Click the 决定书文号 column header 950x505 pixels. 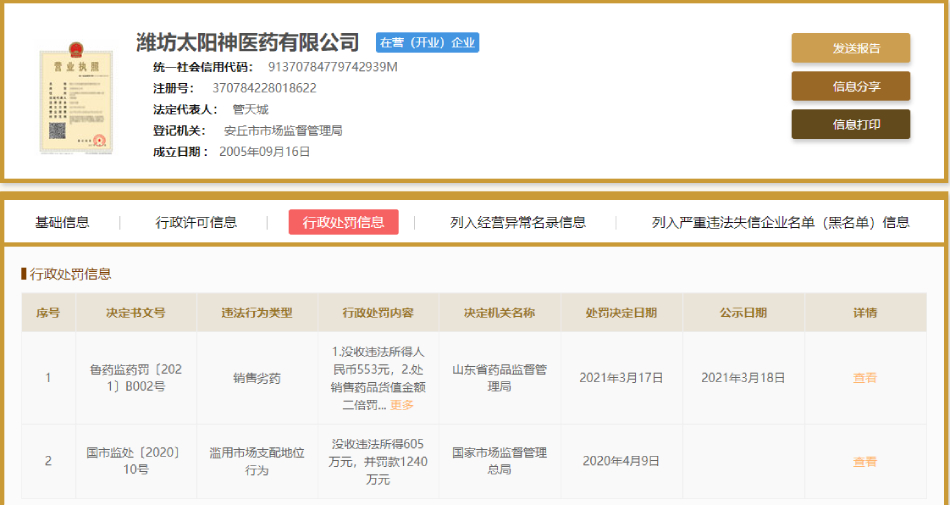click(x=136, y=313)
